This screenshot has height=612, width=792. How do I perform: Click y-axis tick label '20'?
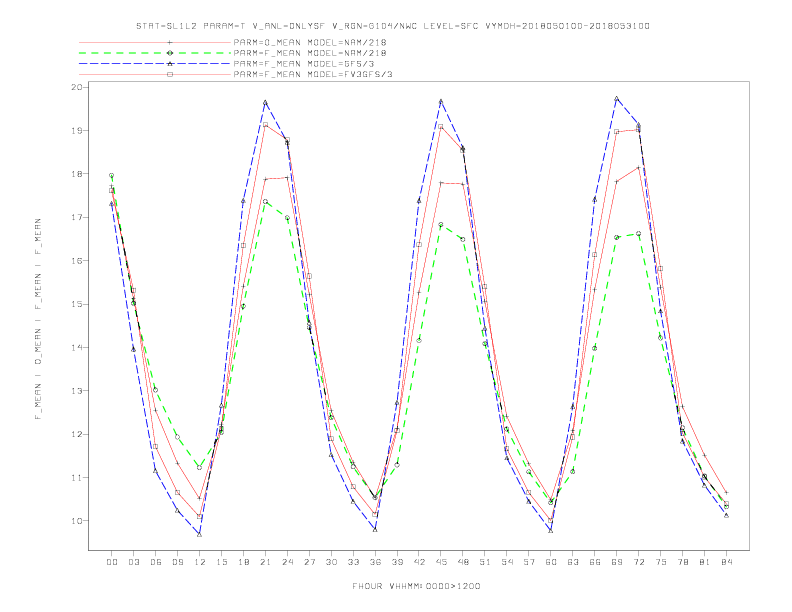tap(77, 87)
